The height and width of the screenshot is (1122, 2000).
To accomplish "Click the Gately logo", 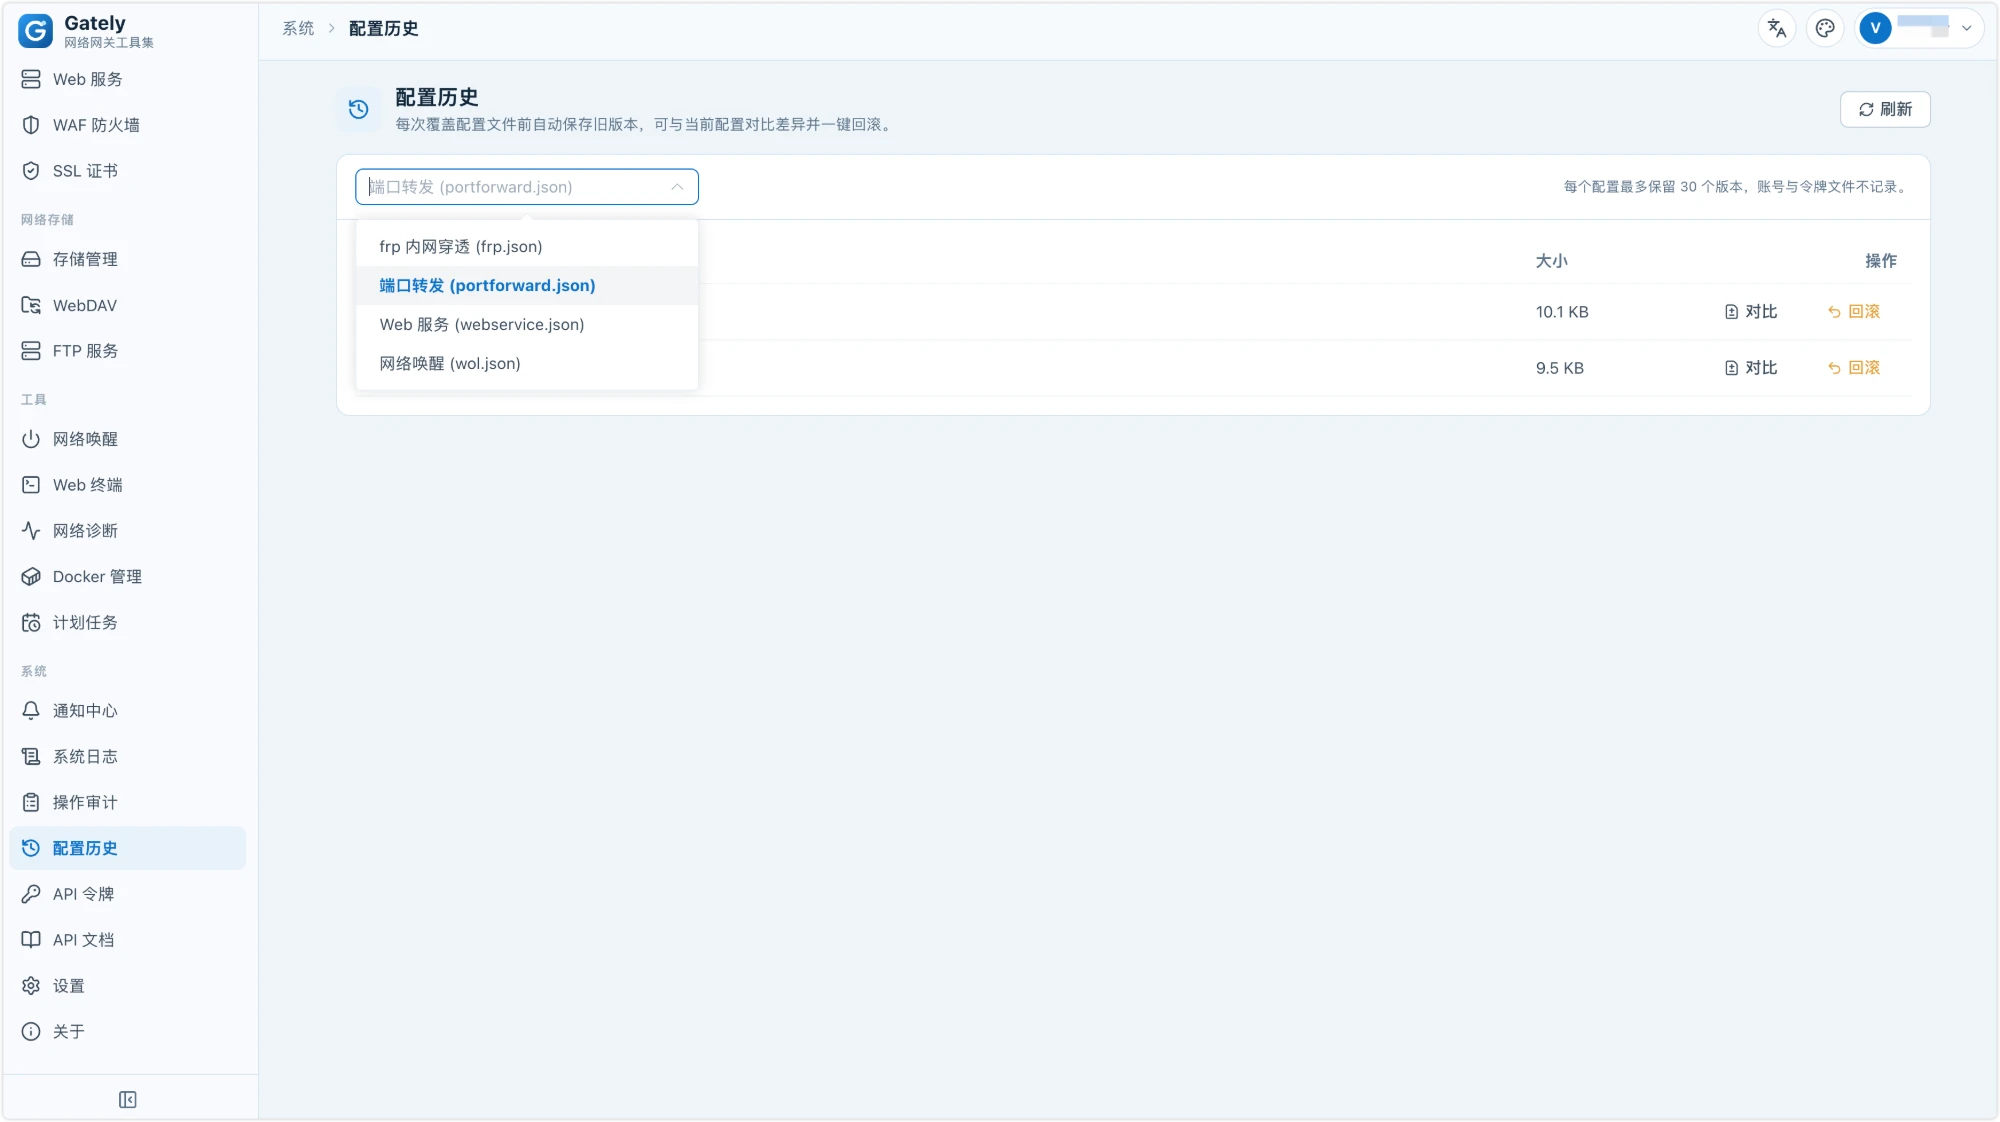I will 36,31.
